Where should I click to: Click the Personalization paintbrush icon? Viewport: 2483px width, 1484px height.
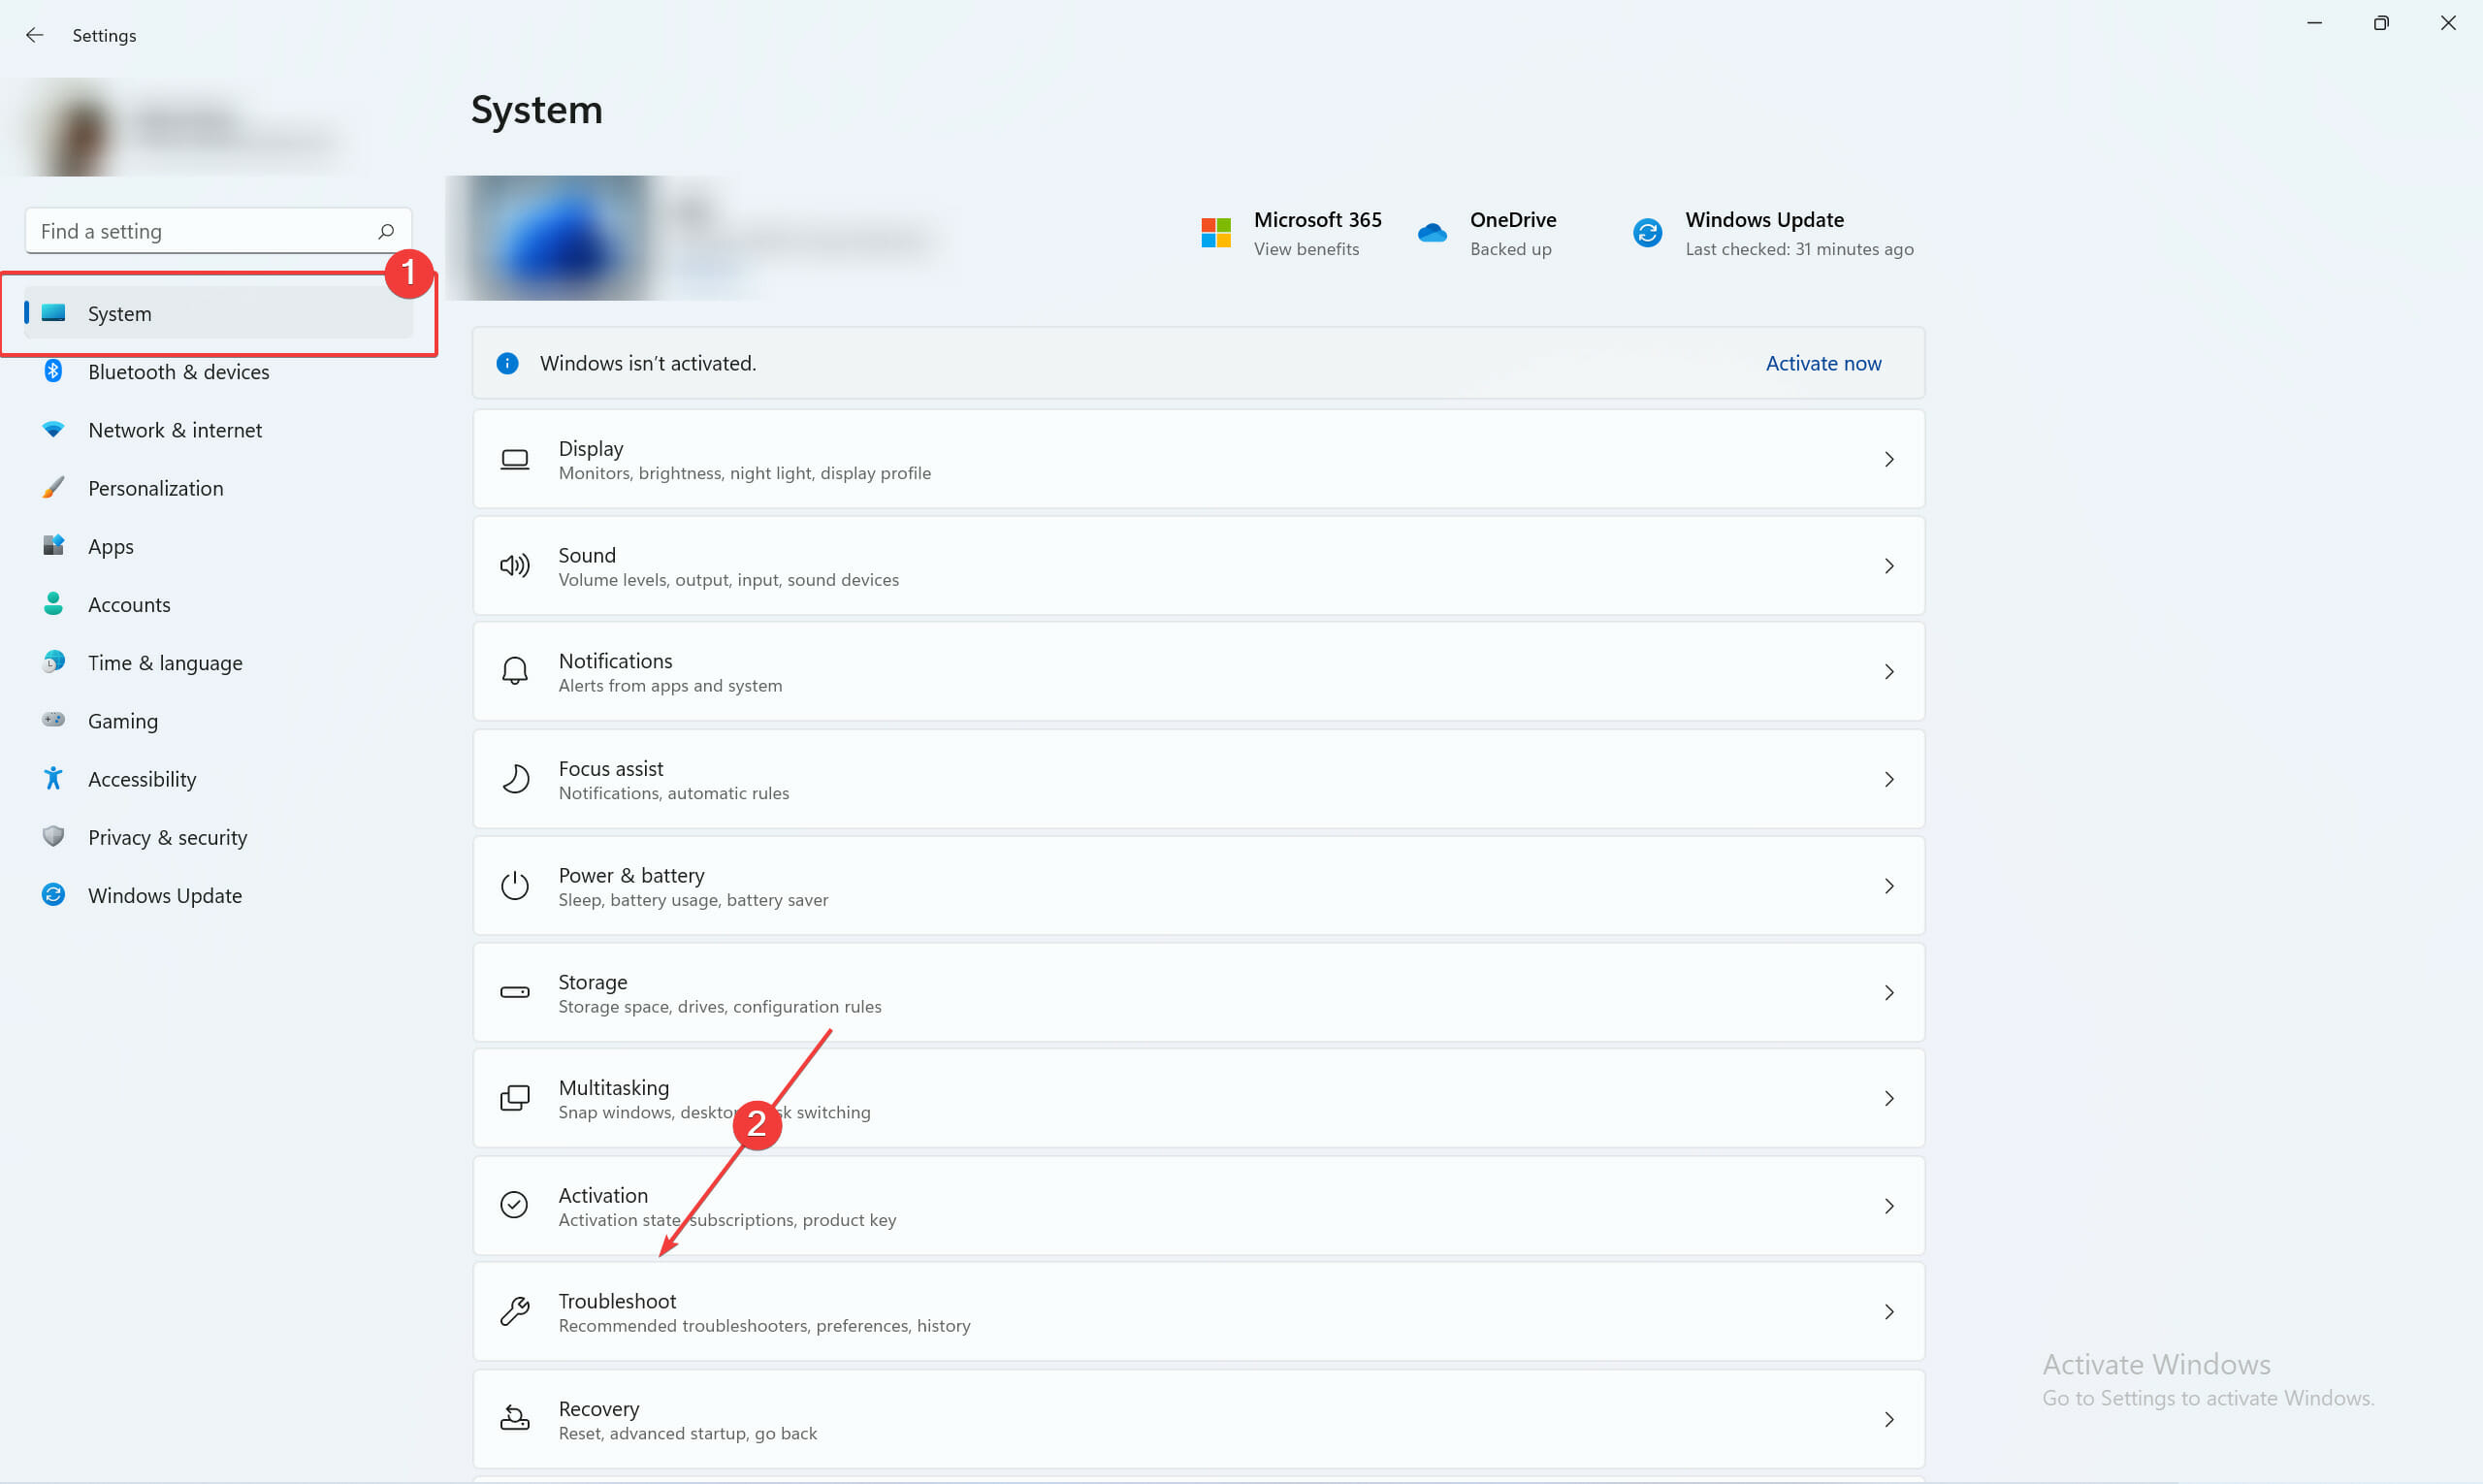[x=54, y=487]
